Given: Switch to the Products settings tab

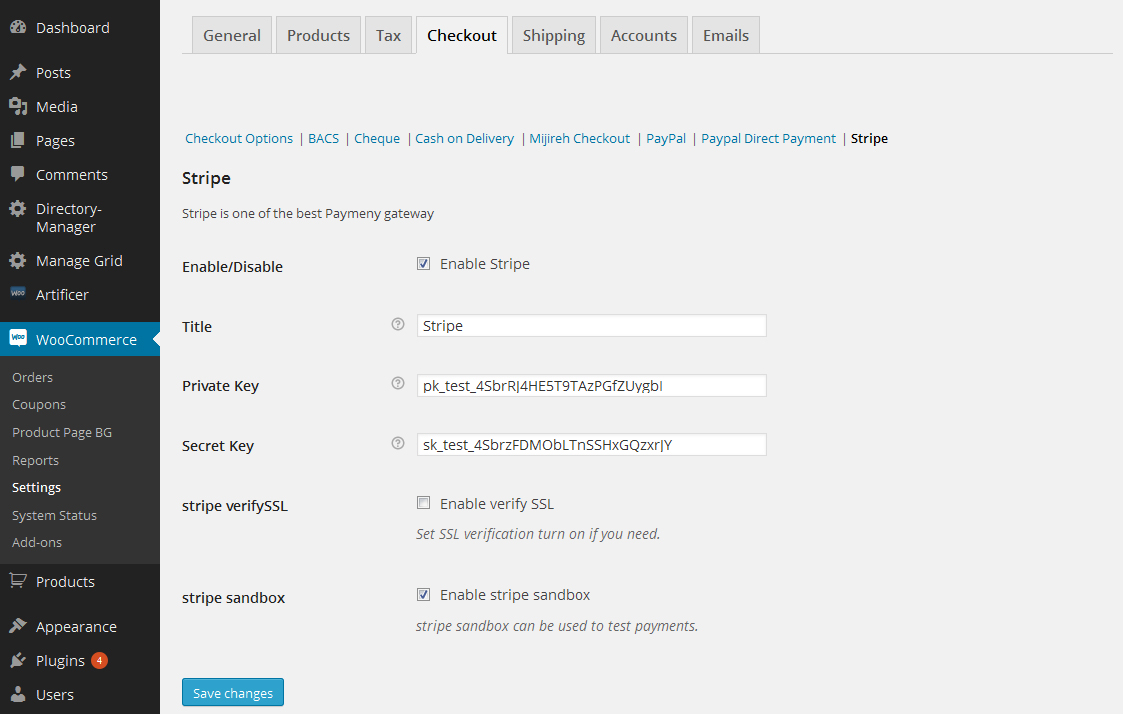Looking at the screenshot, I should [x=319, y=35].
